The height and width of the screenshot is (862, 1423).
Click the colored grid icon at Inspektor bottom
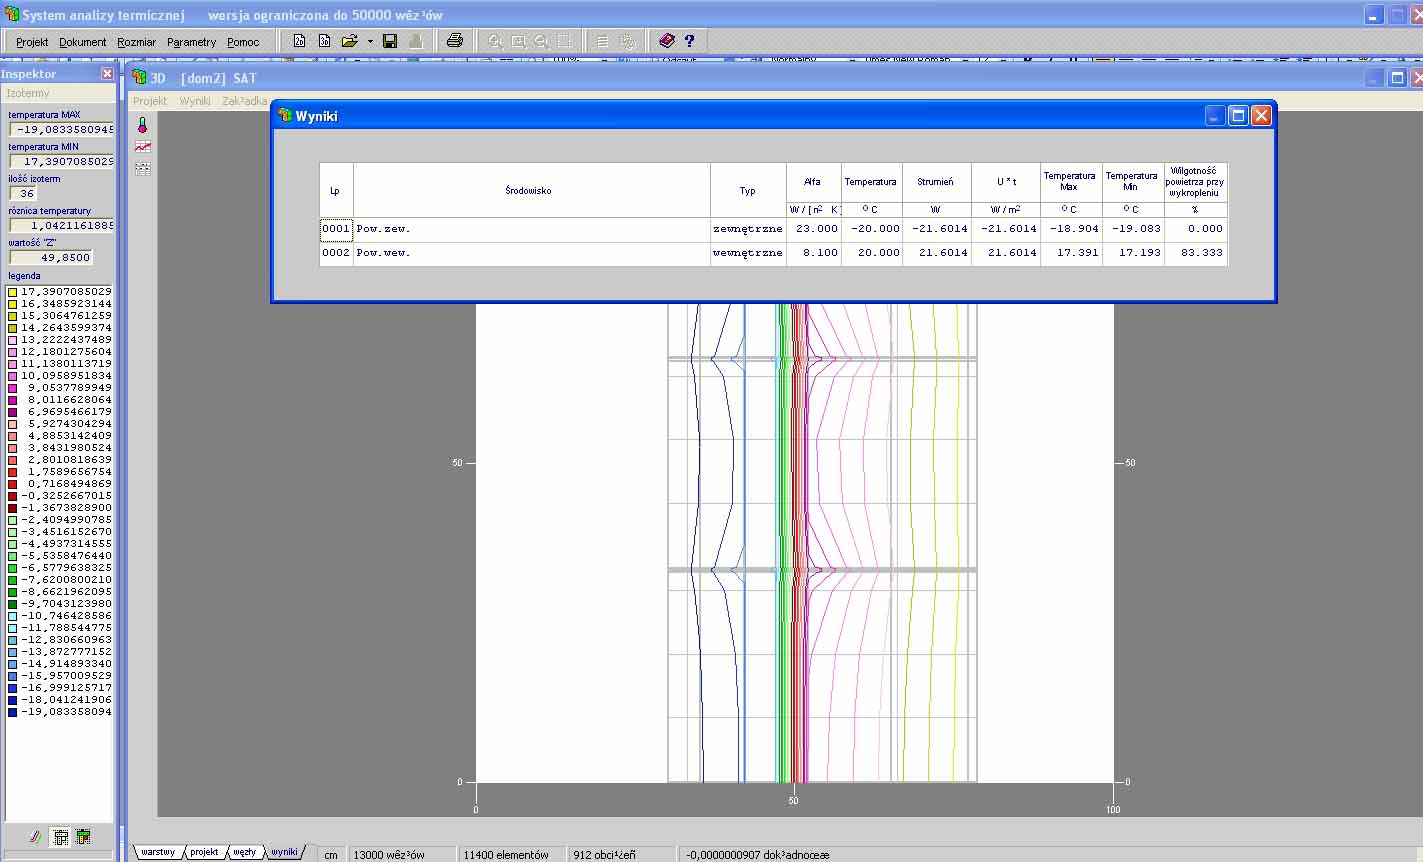tap(83, 837)
